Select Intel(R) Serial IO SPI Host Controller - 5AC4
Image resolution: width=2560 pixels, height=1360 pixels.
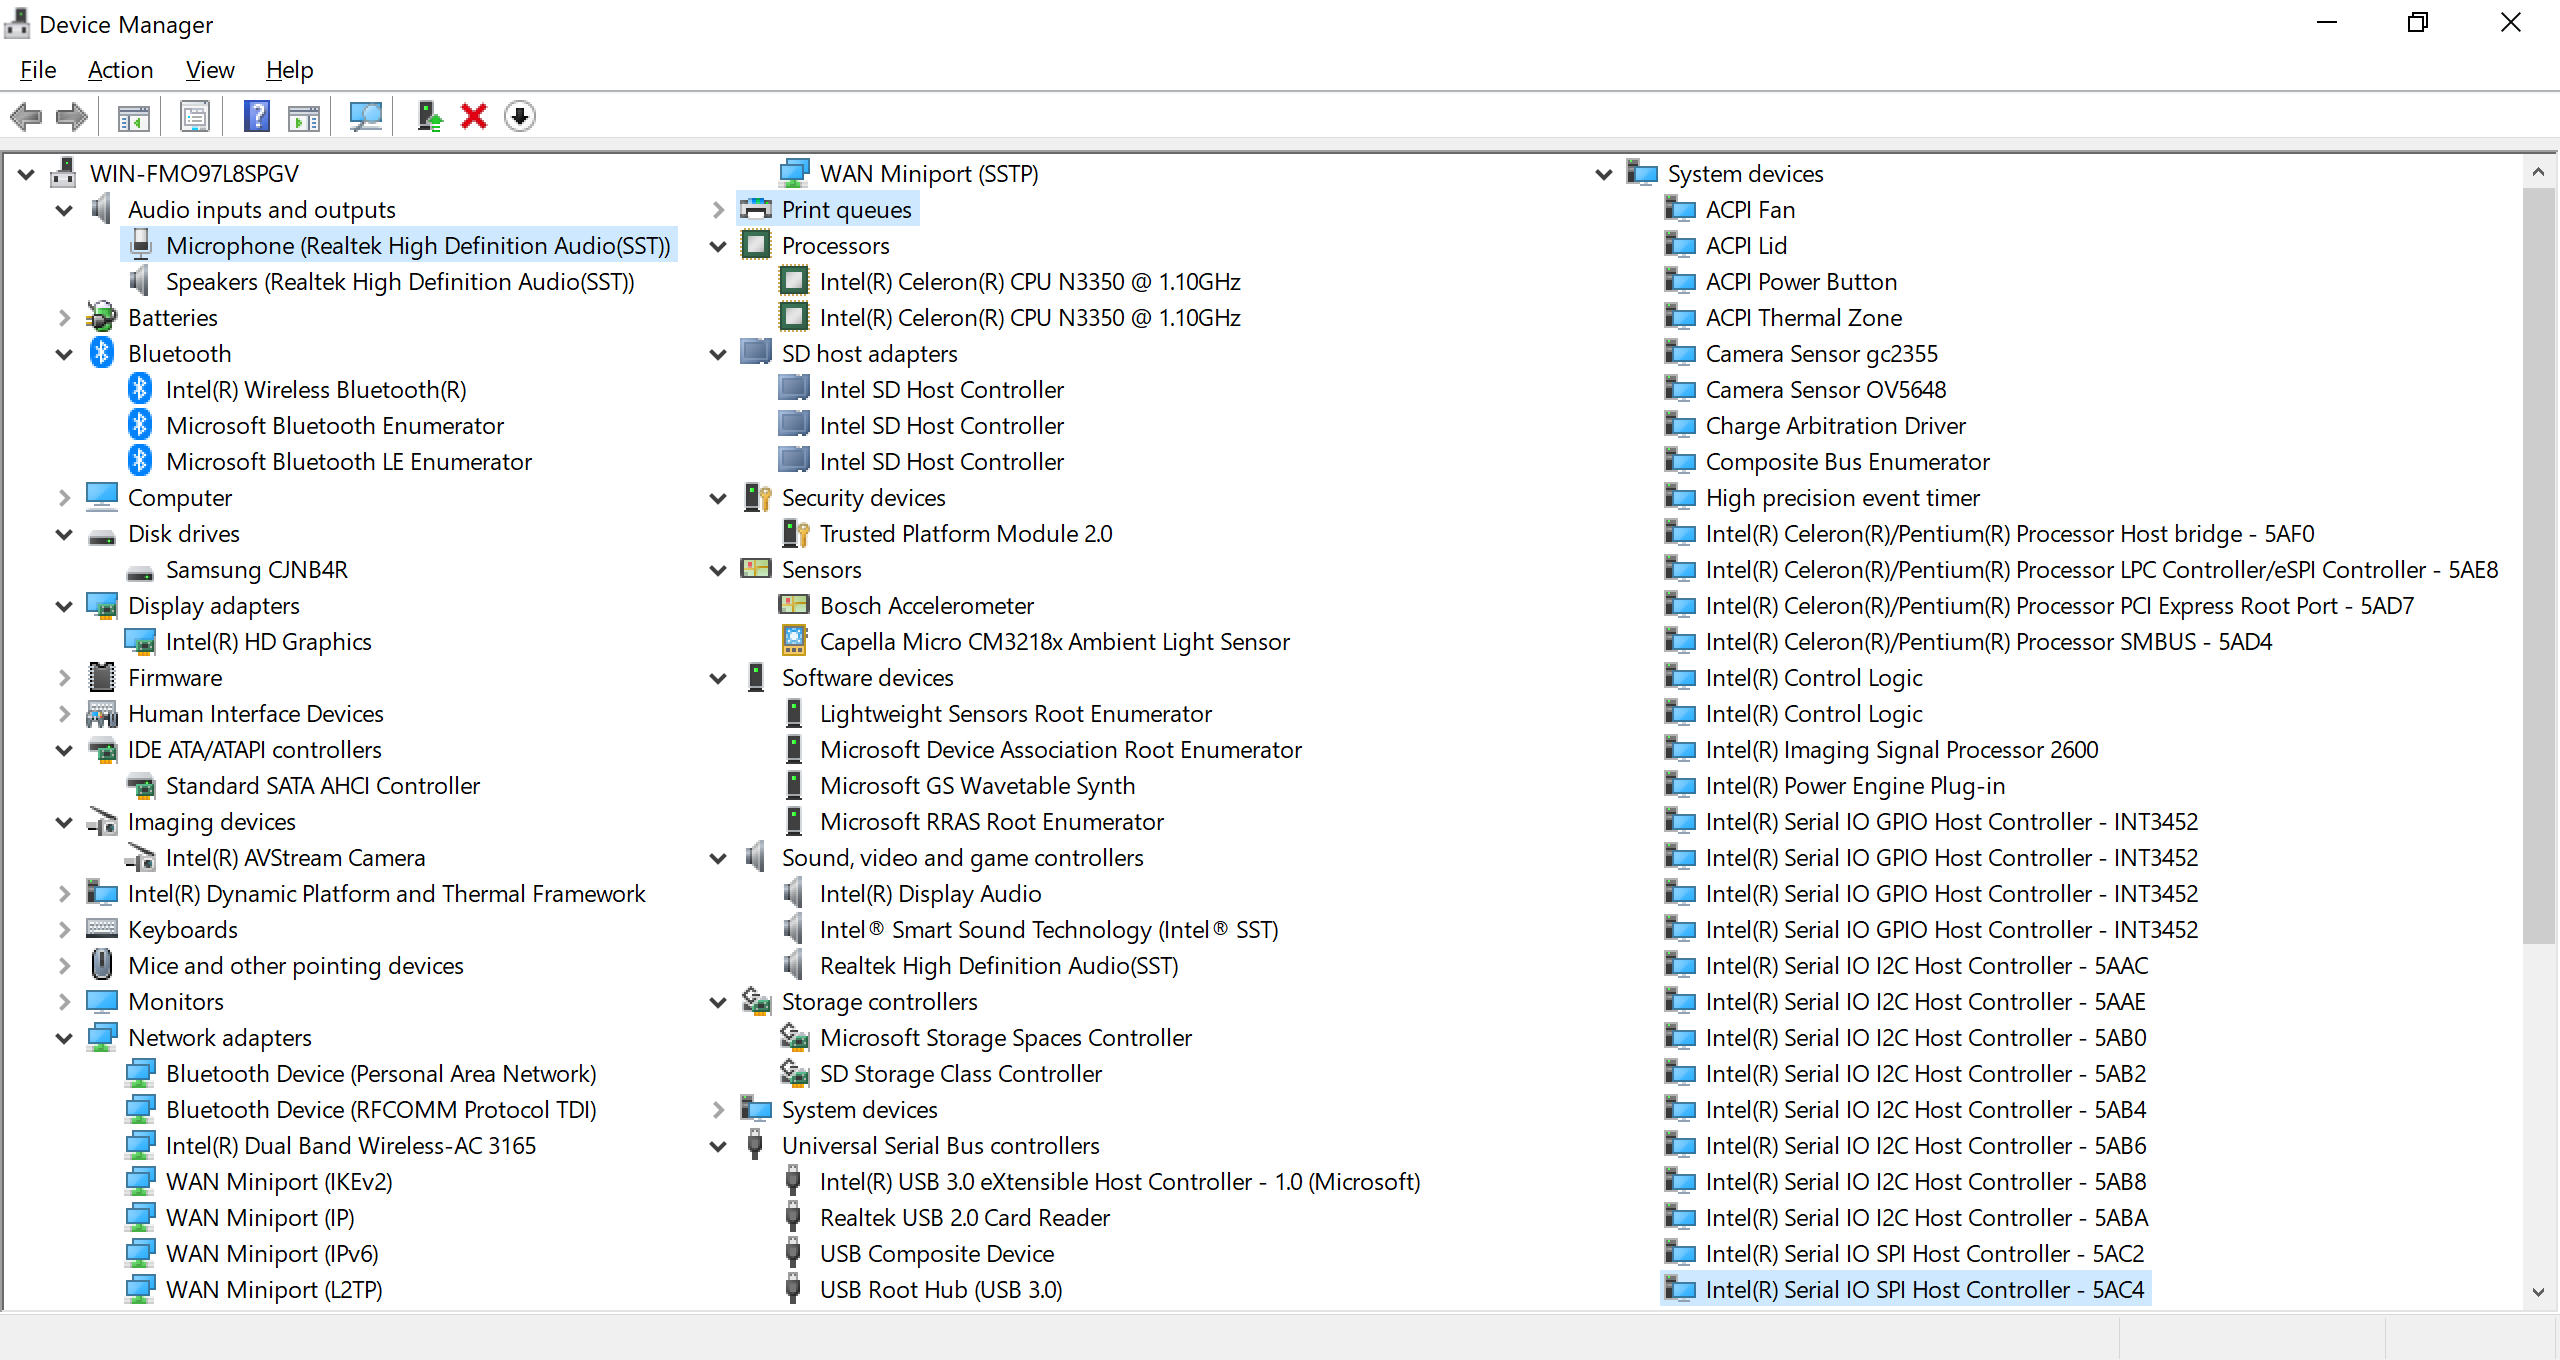click(x=1925, y=1289)
